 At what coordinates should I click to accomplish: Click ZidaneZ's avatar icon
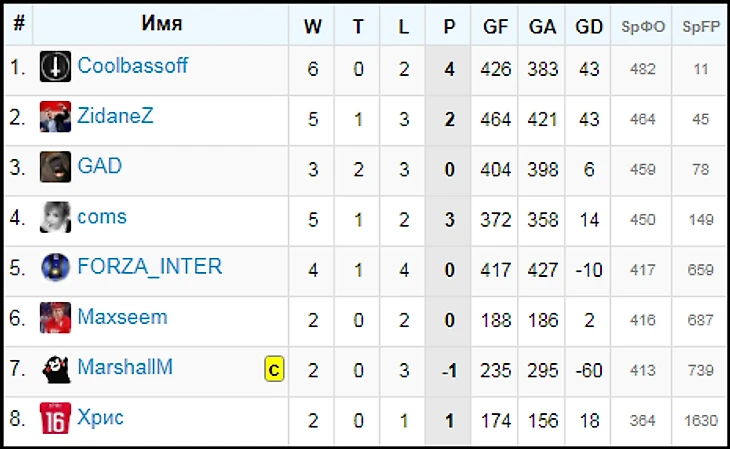55,118
